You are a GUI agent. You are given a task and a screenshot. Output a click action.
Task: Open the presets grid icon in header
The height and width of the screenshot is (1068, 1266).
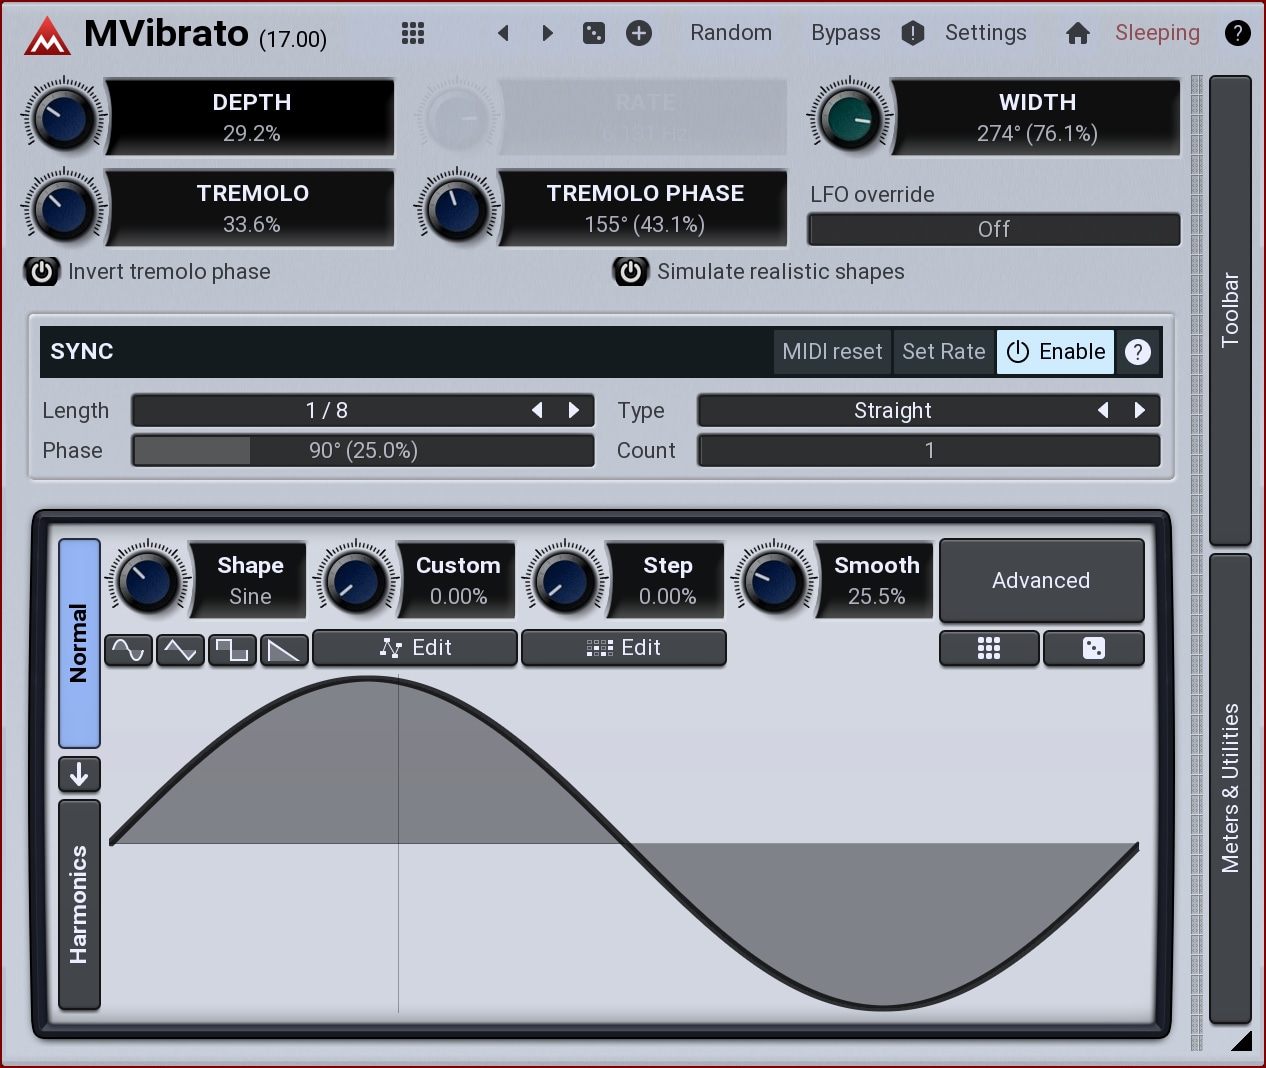pyautogui.click(x=413, y=33)
